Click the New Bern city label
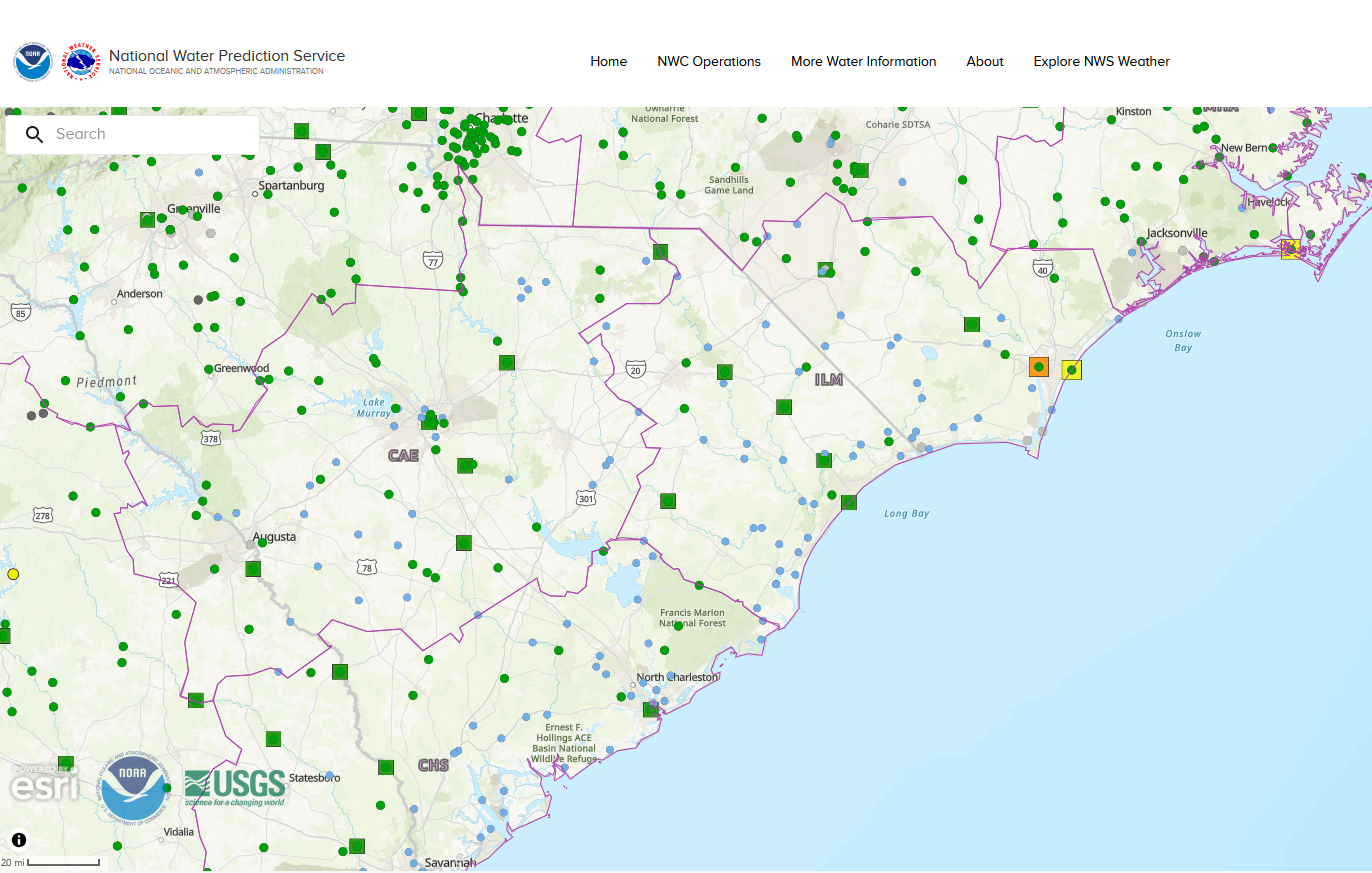Viewport: 1372px width, 873px height. point(1245,148)
